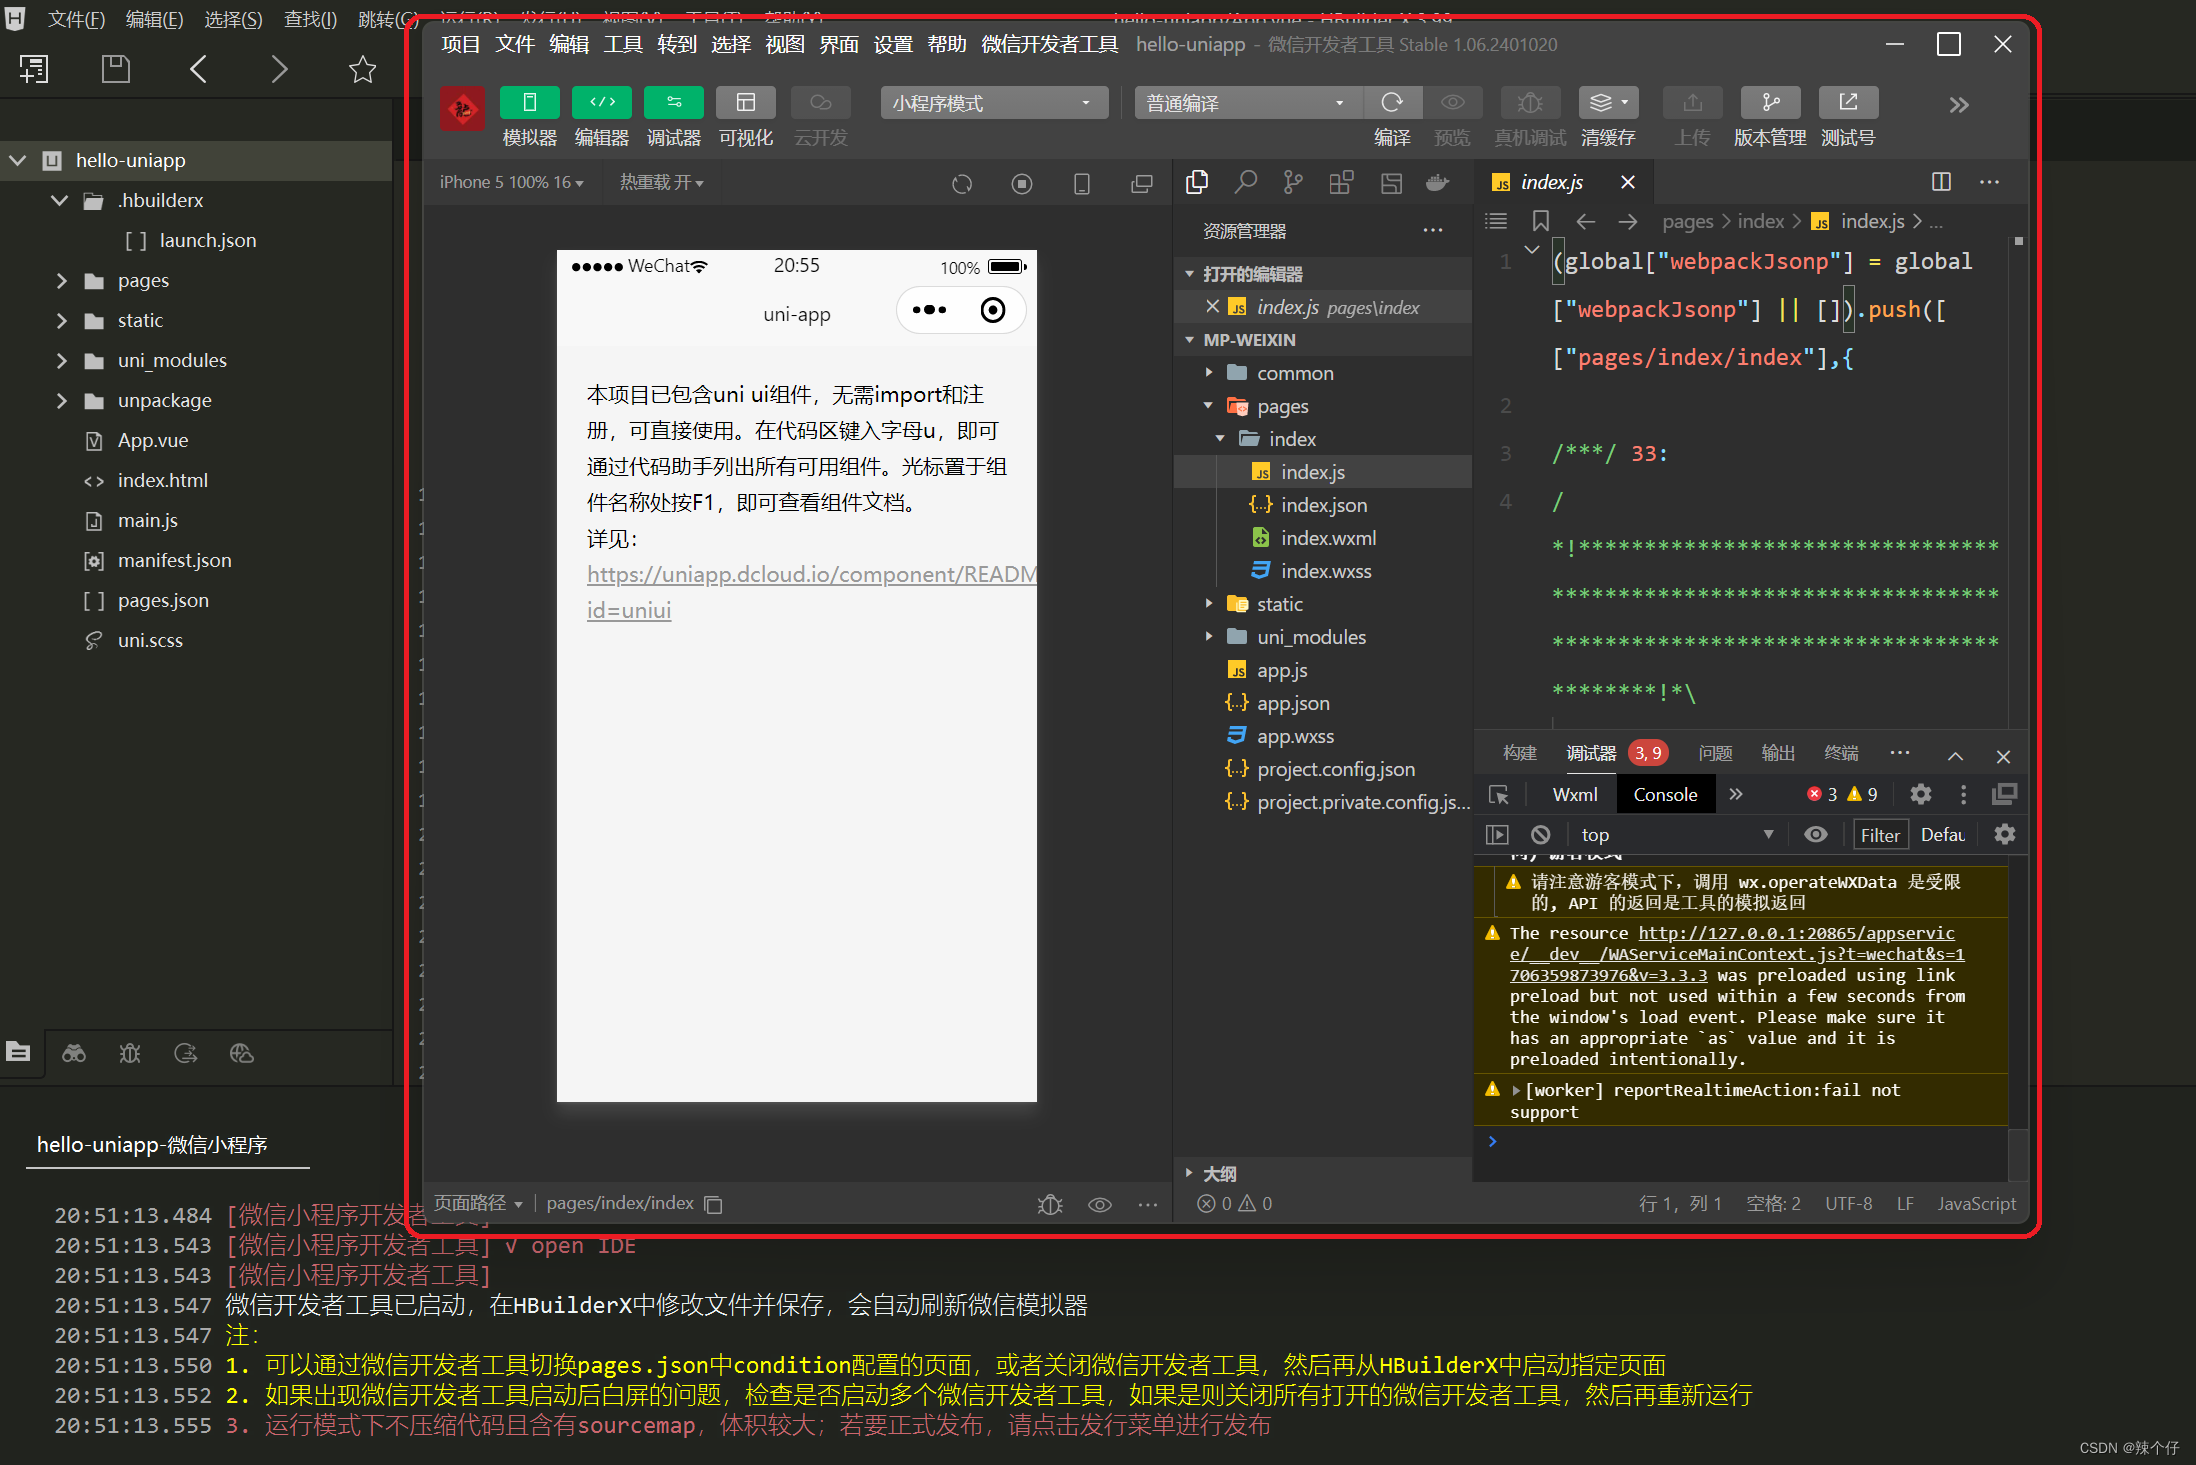Open the 页面路径 dropdown
The image size is (2196, 1465).
[x=478, y=1203]
